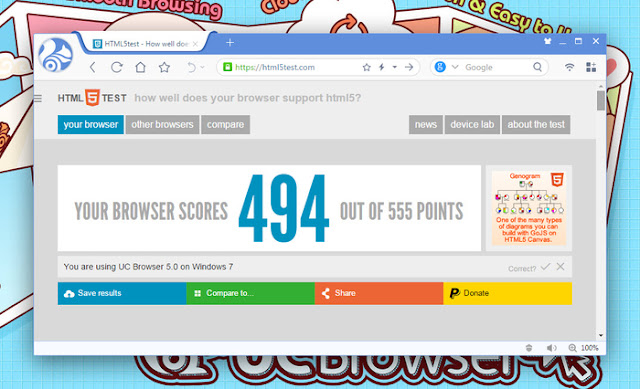This screenshot has height=389, width=640.
Task: Click the go arrow in address bar
Action: coord(409,67)
